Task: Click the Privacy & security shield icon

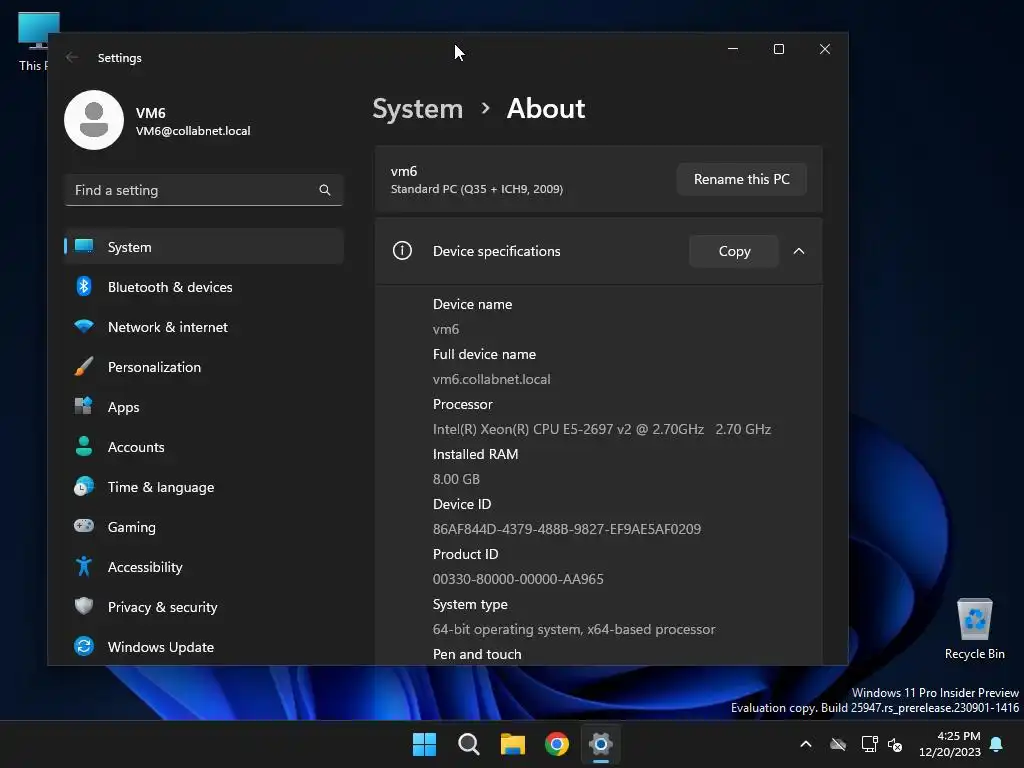Action: tap(84, 606)
